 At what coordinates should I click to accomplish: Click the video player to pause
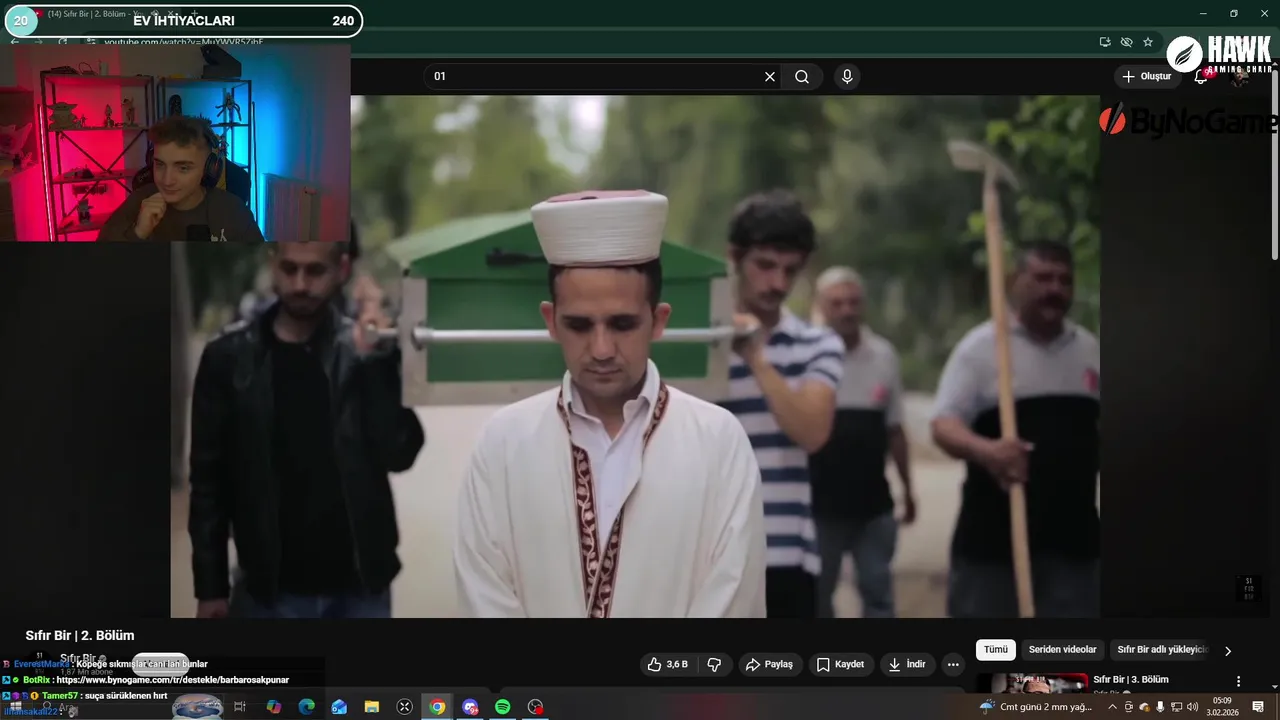tap(635, 357)
